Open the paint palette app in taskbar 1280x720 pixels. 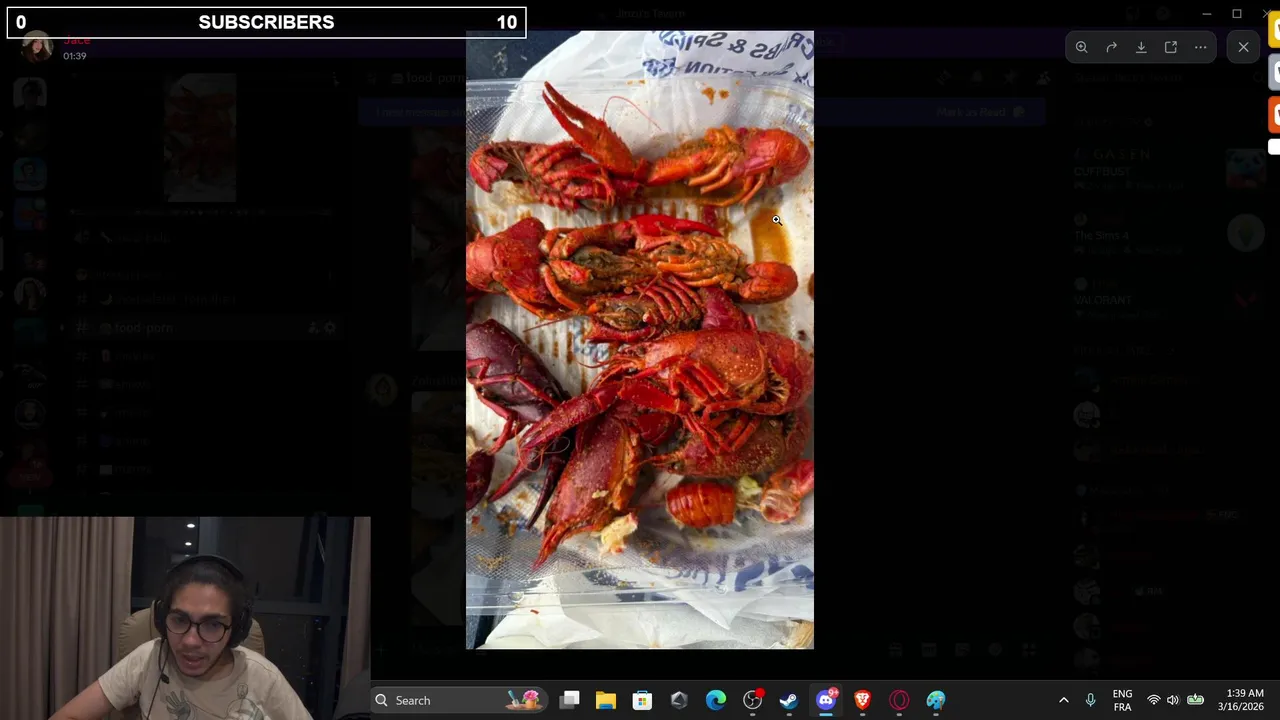point(936,700)
